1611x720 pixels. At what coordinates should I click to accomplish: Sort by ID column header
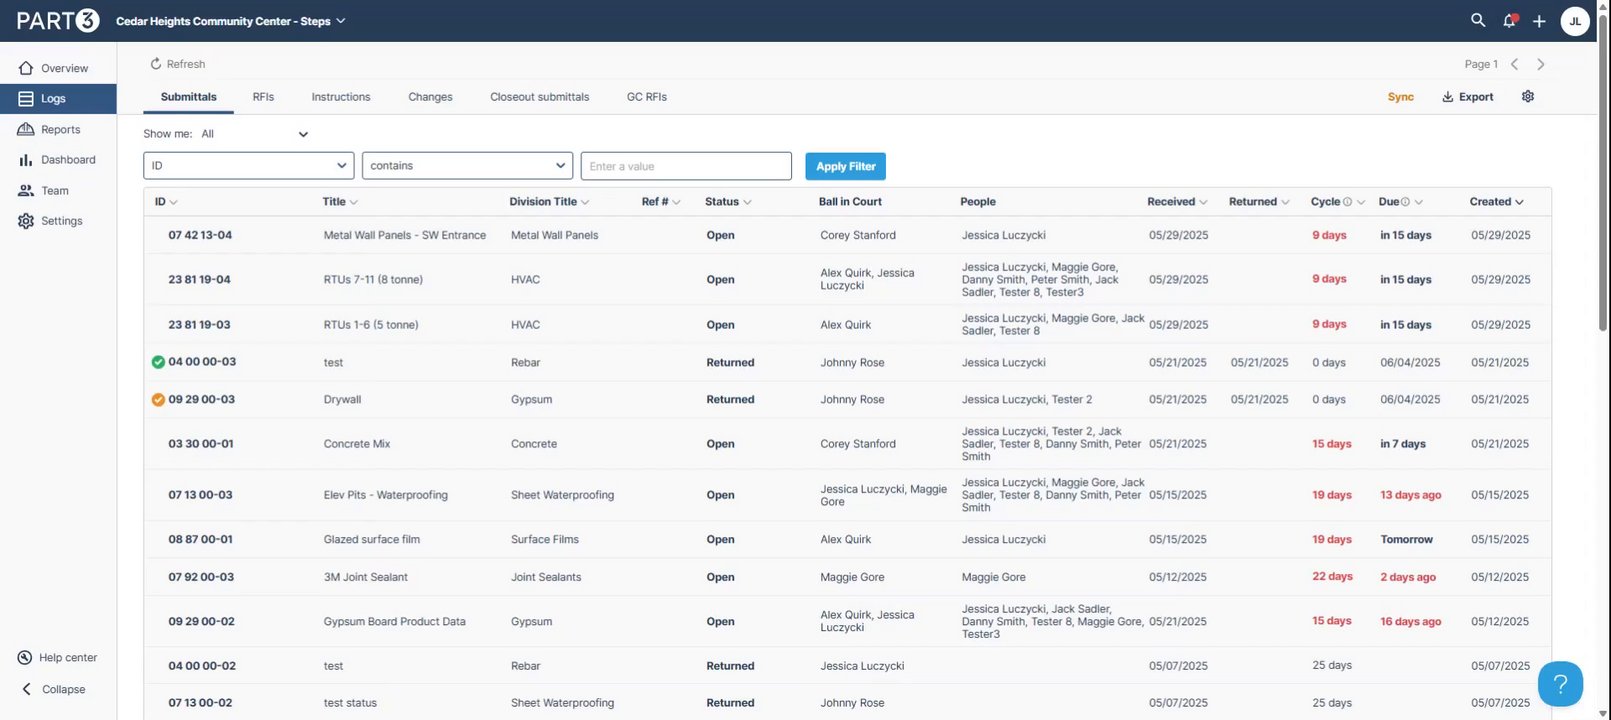(x=165, y=202)
